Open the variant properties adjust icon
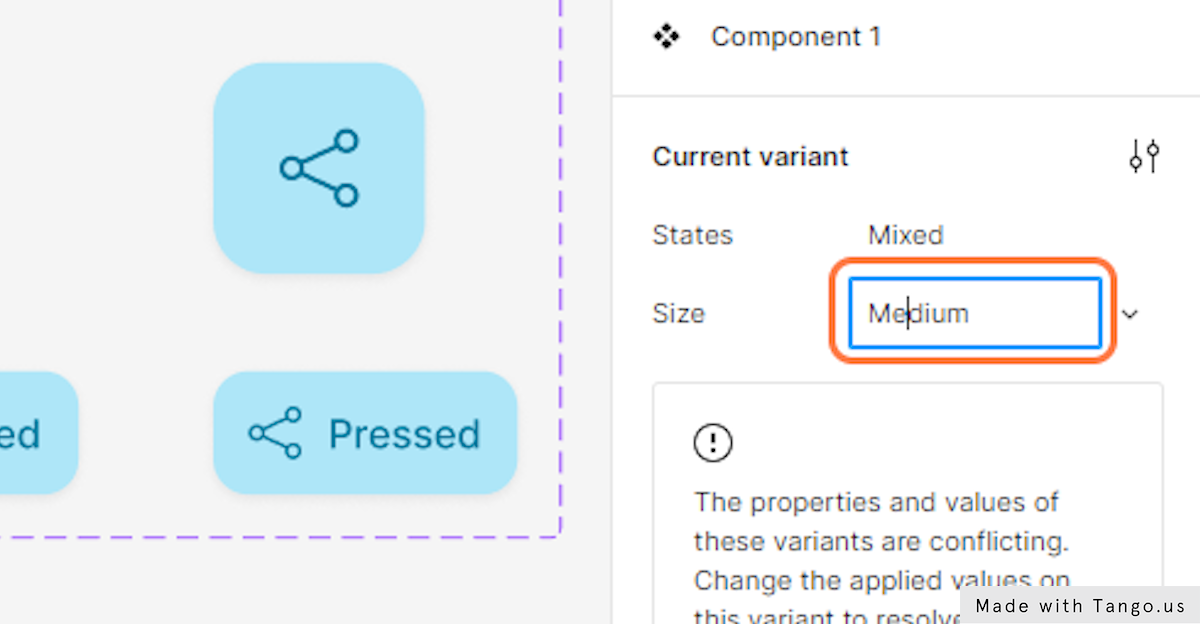1200x624 pixels. tap(1144, 157)
